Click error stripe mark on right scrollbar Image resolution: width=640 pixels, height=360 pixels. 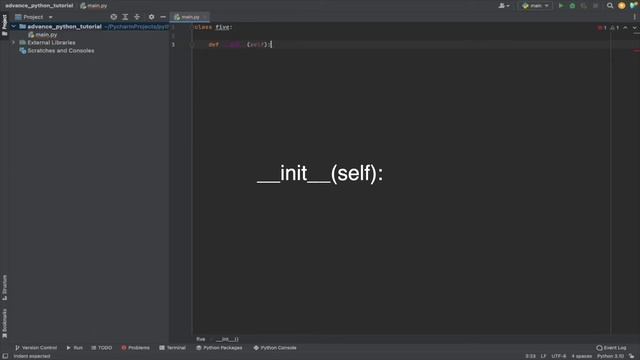tap(636, 51)
